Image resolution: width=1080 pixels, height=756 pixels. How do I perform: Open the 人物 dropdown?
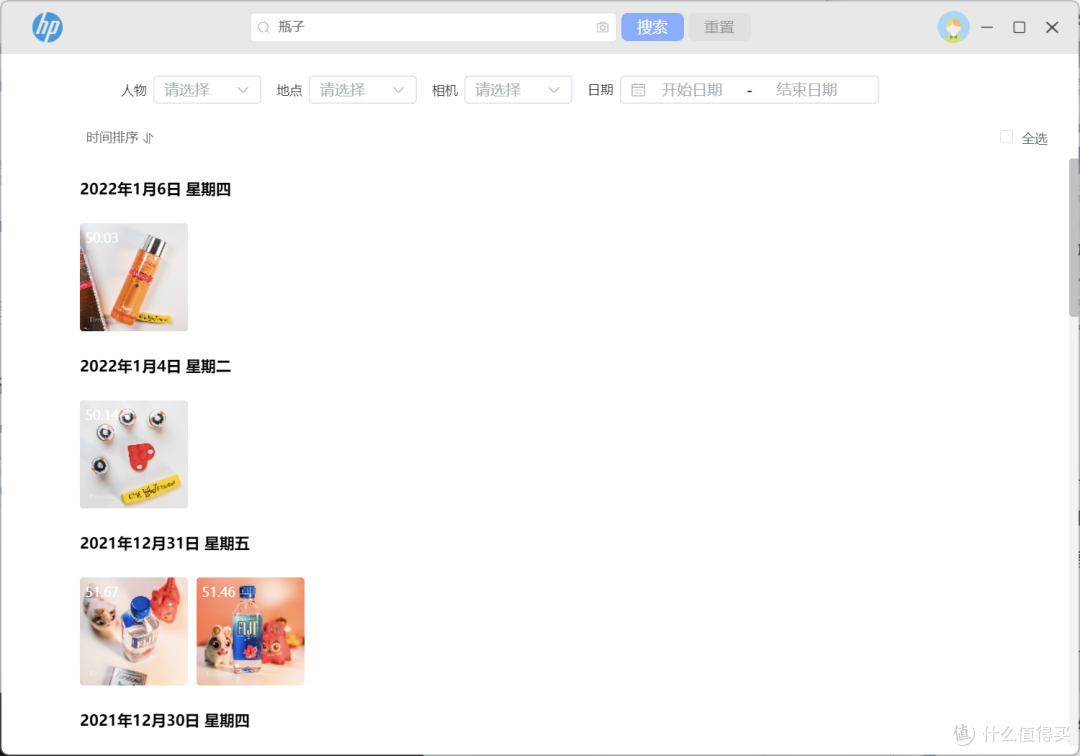(x=207, y=90)
